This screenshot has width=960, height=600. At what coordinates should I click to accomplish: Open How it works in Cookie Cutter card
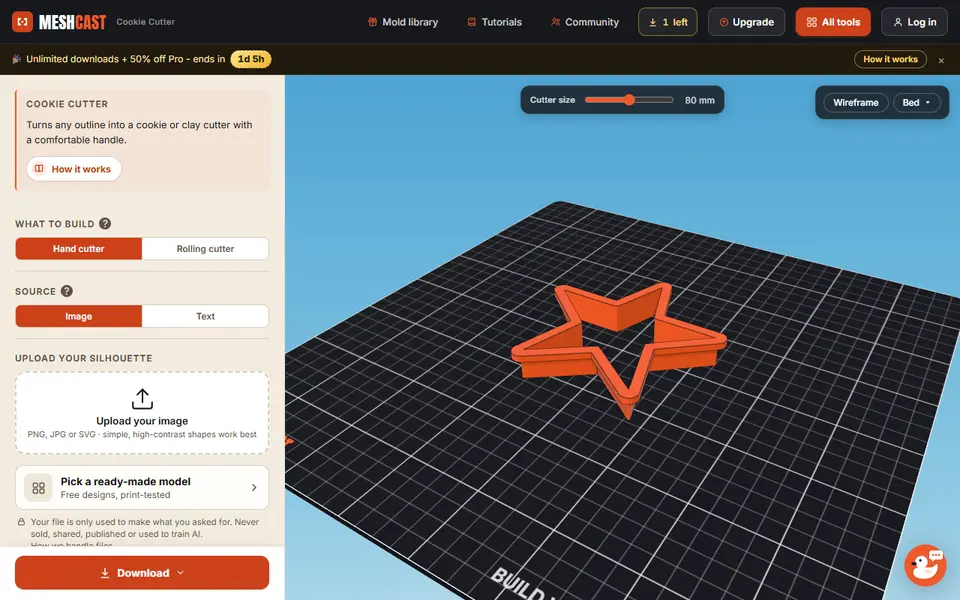click(x=73, y=169)
